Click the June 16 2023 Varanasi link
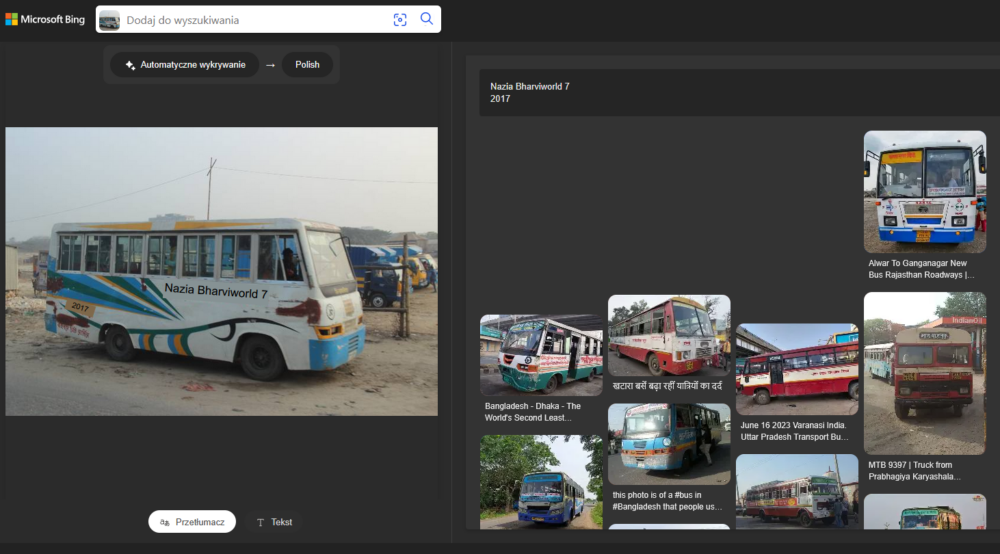1000x554 pixels. tap(796, 431)
